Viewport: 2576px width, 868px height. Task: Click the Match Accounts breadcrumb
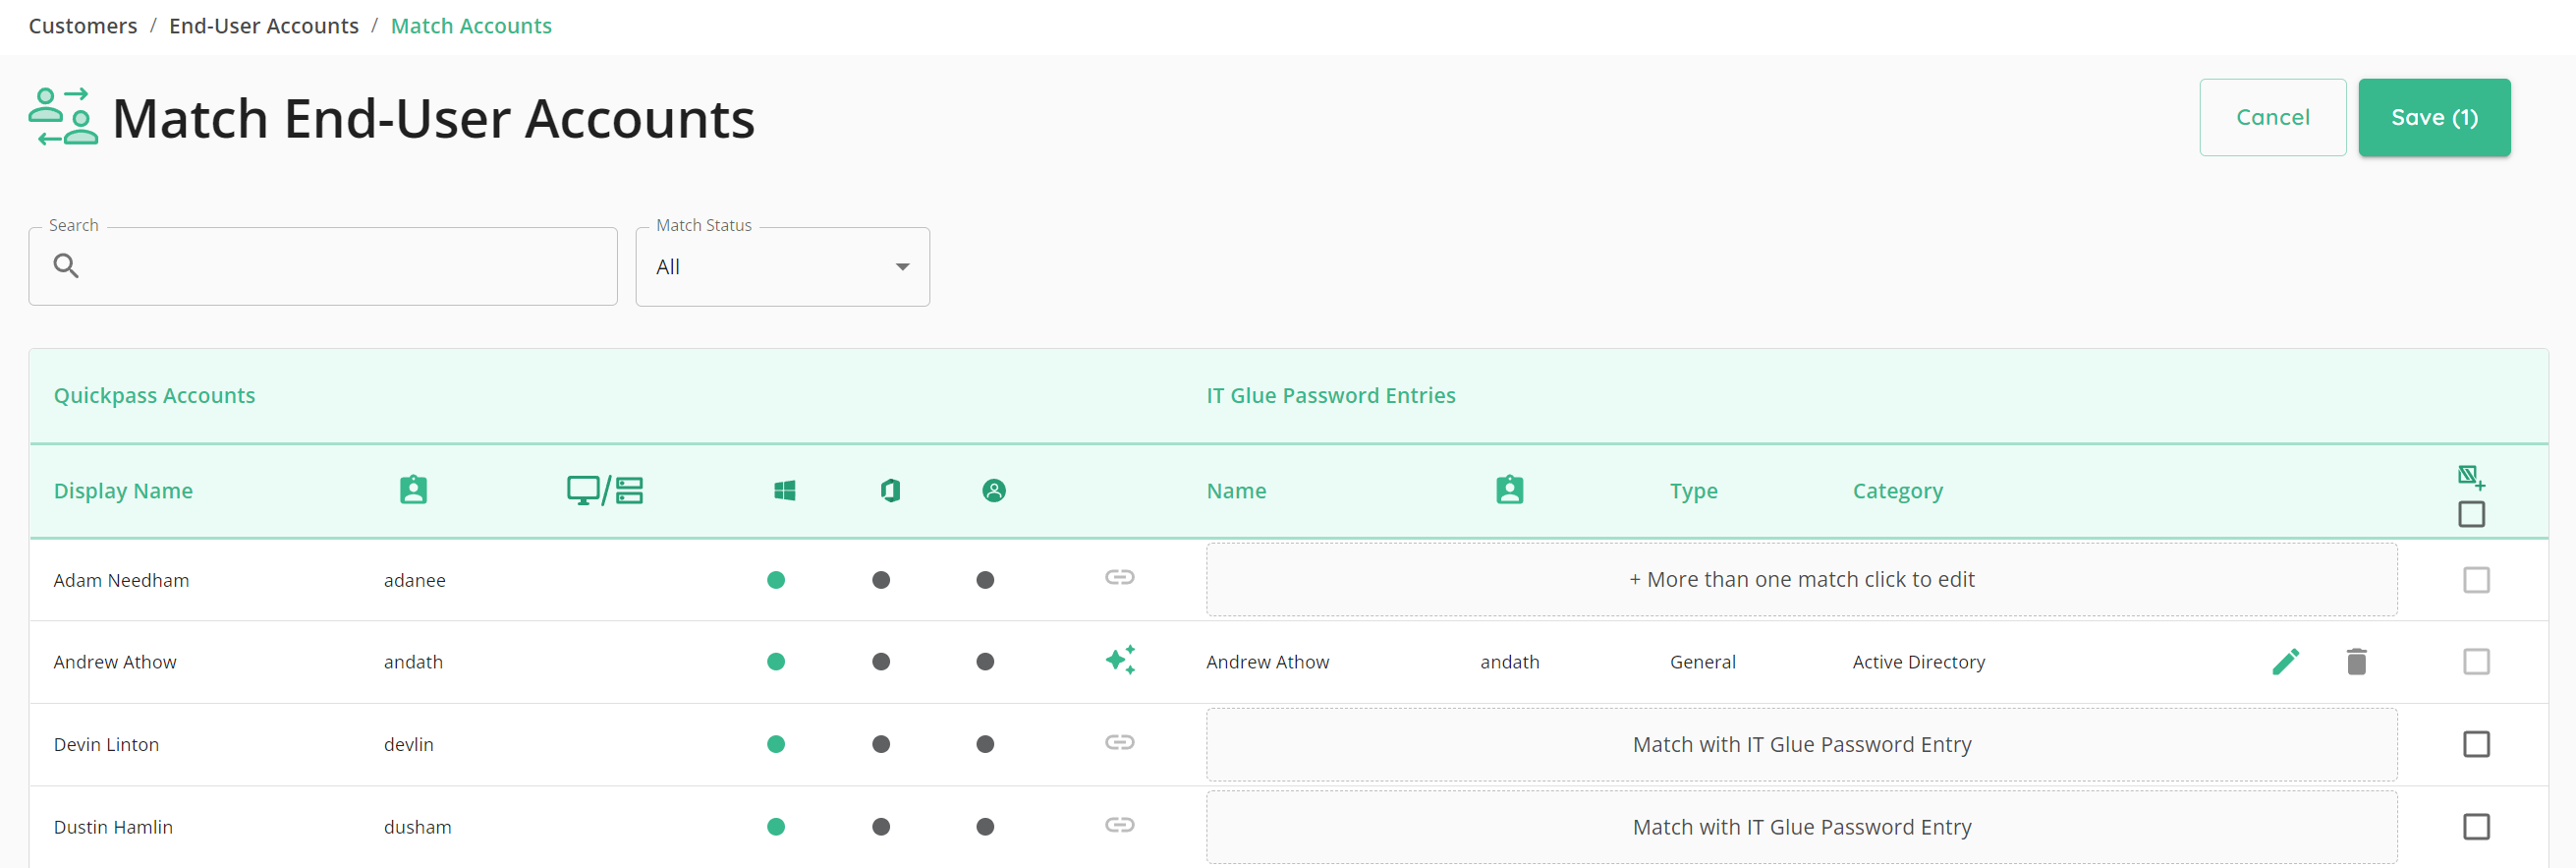[x=471, y=26]
